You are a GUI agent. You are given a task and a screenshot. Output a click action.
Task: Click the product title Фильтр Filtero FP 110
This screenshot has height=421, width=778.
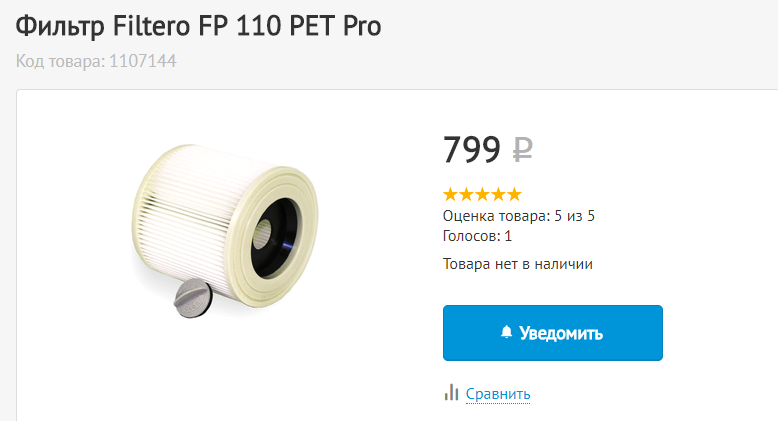[199, 25]
